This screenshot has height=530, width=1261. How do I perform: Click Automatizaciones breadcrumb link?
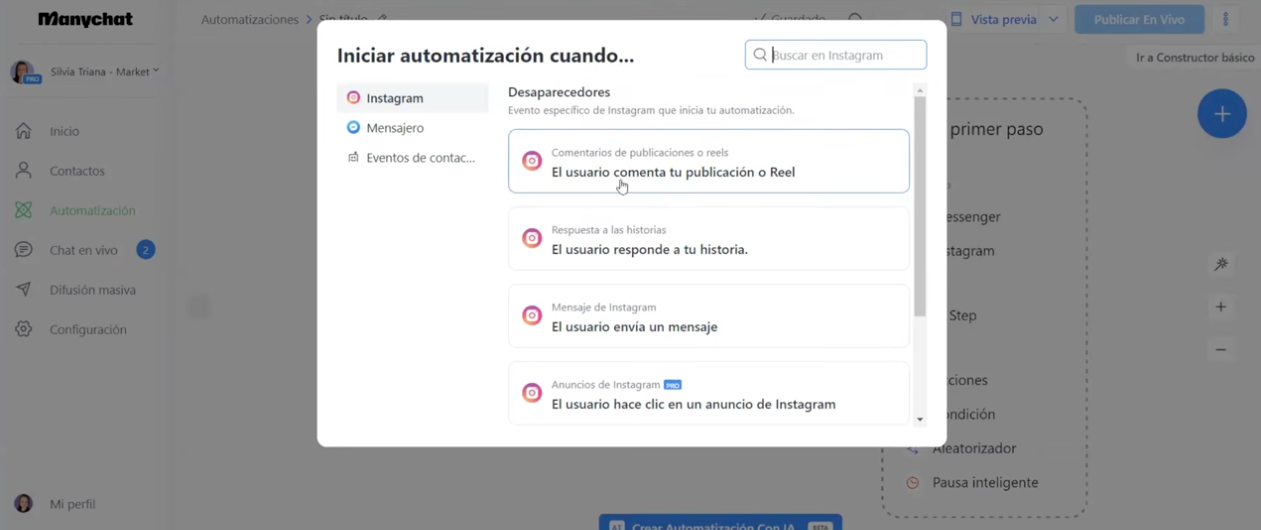click(250, 19)
